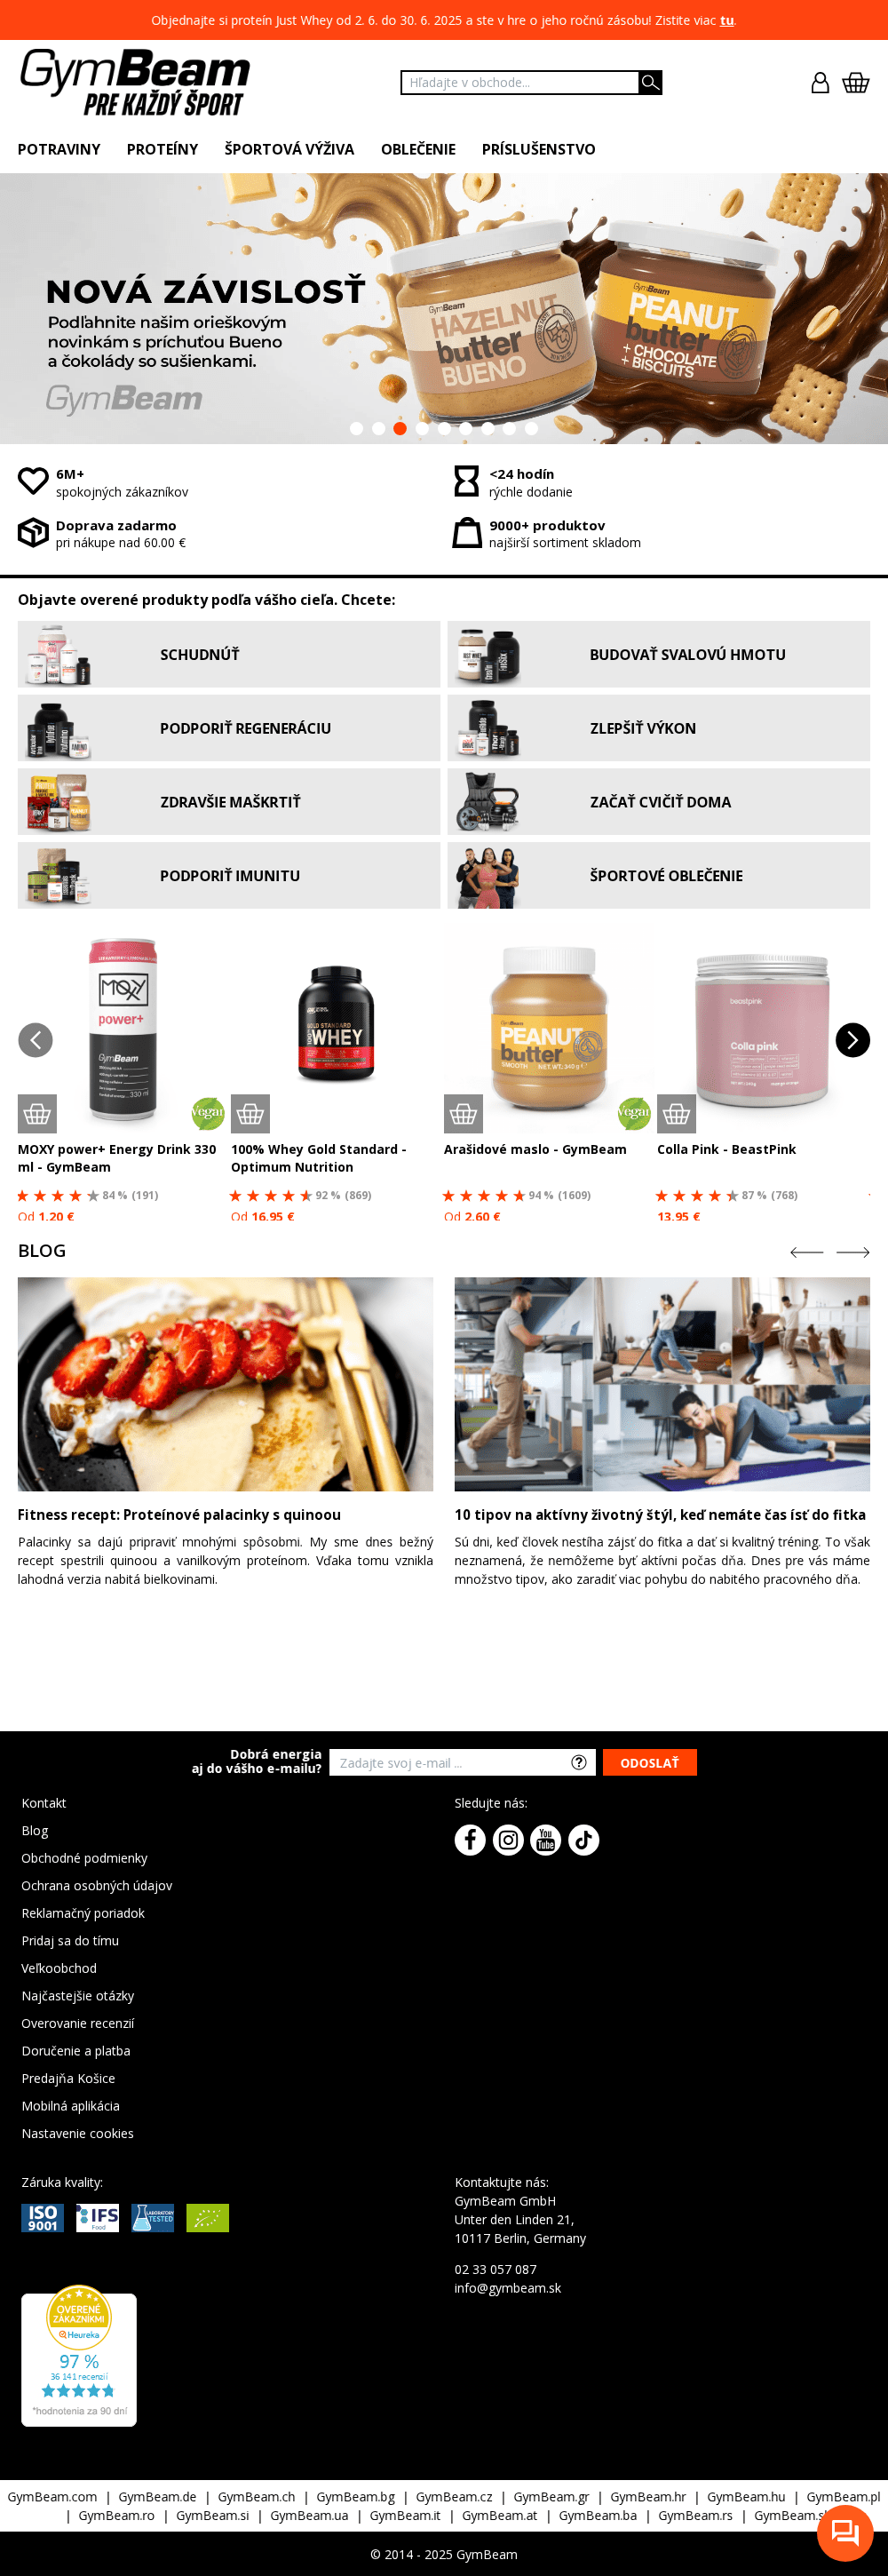Select the first banner slide dot
888x2576 pixels.
(x=356, y=428)
